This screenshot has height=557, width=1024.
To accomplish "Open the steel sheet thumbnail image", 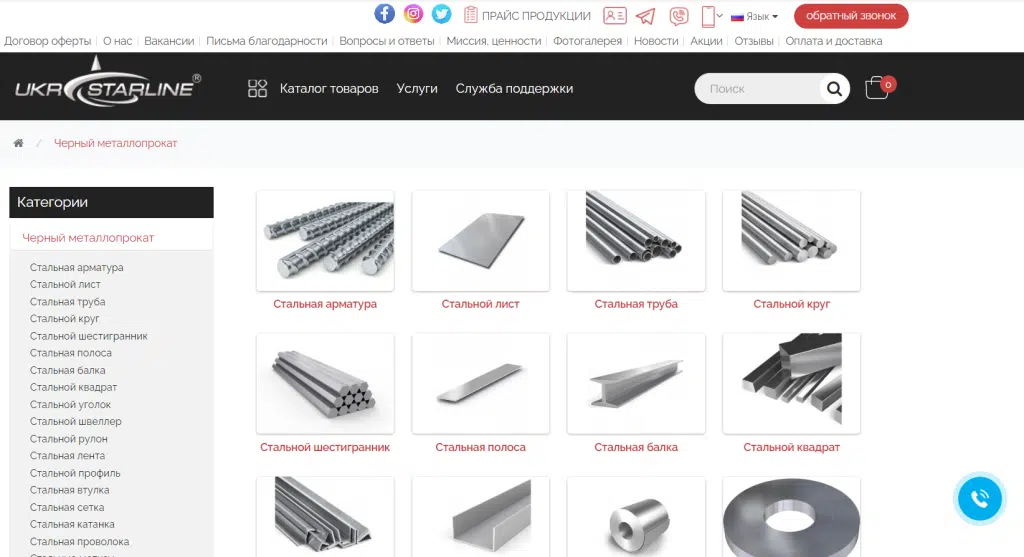I will [x=481, y=241].
